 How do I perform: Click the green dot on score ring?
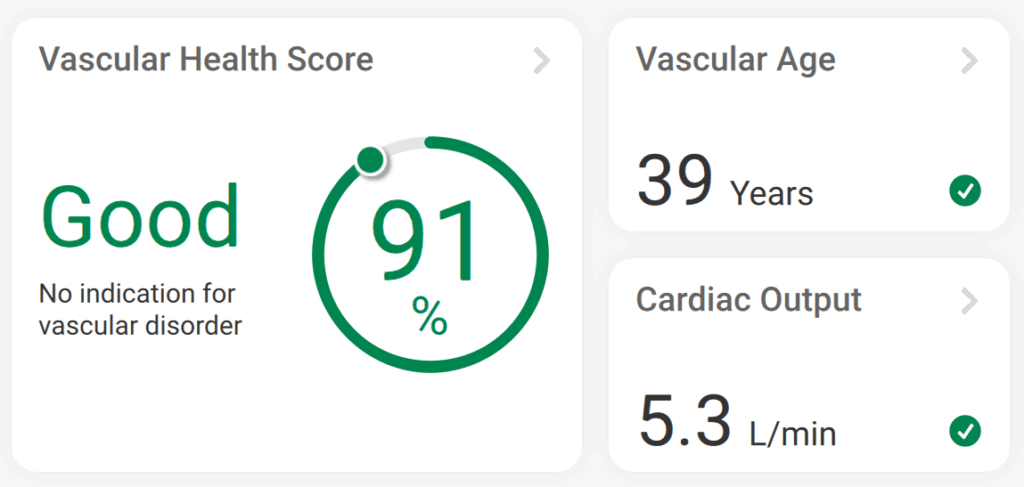(371, 158)
